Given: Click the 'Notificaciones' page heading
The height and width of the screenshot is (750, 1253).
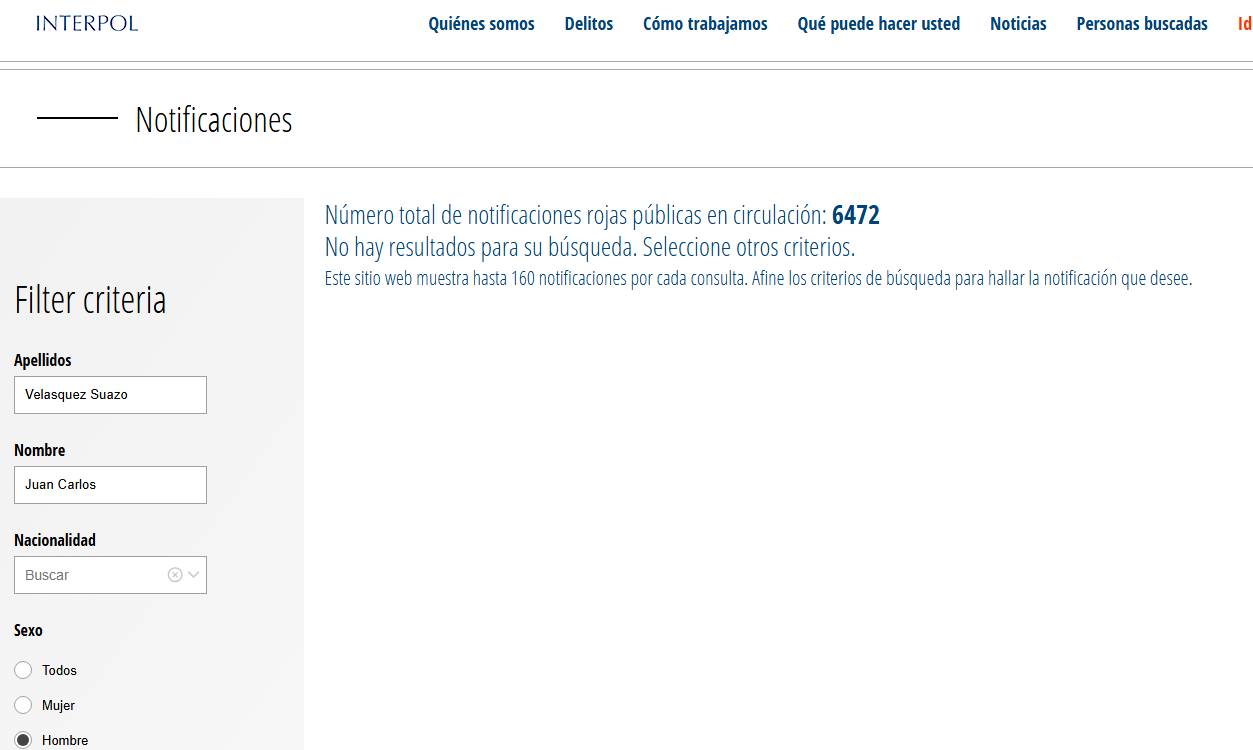Looking at the screenshot, I should tap(214, 120).
